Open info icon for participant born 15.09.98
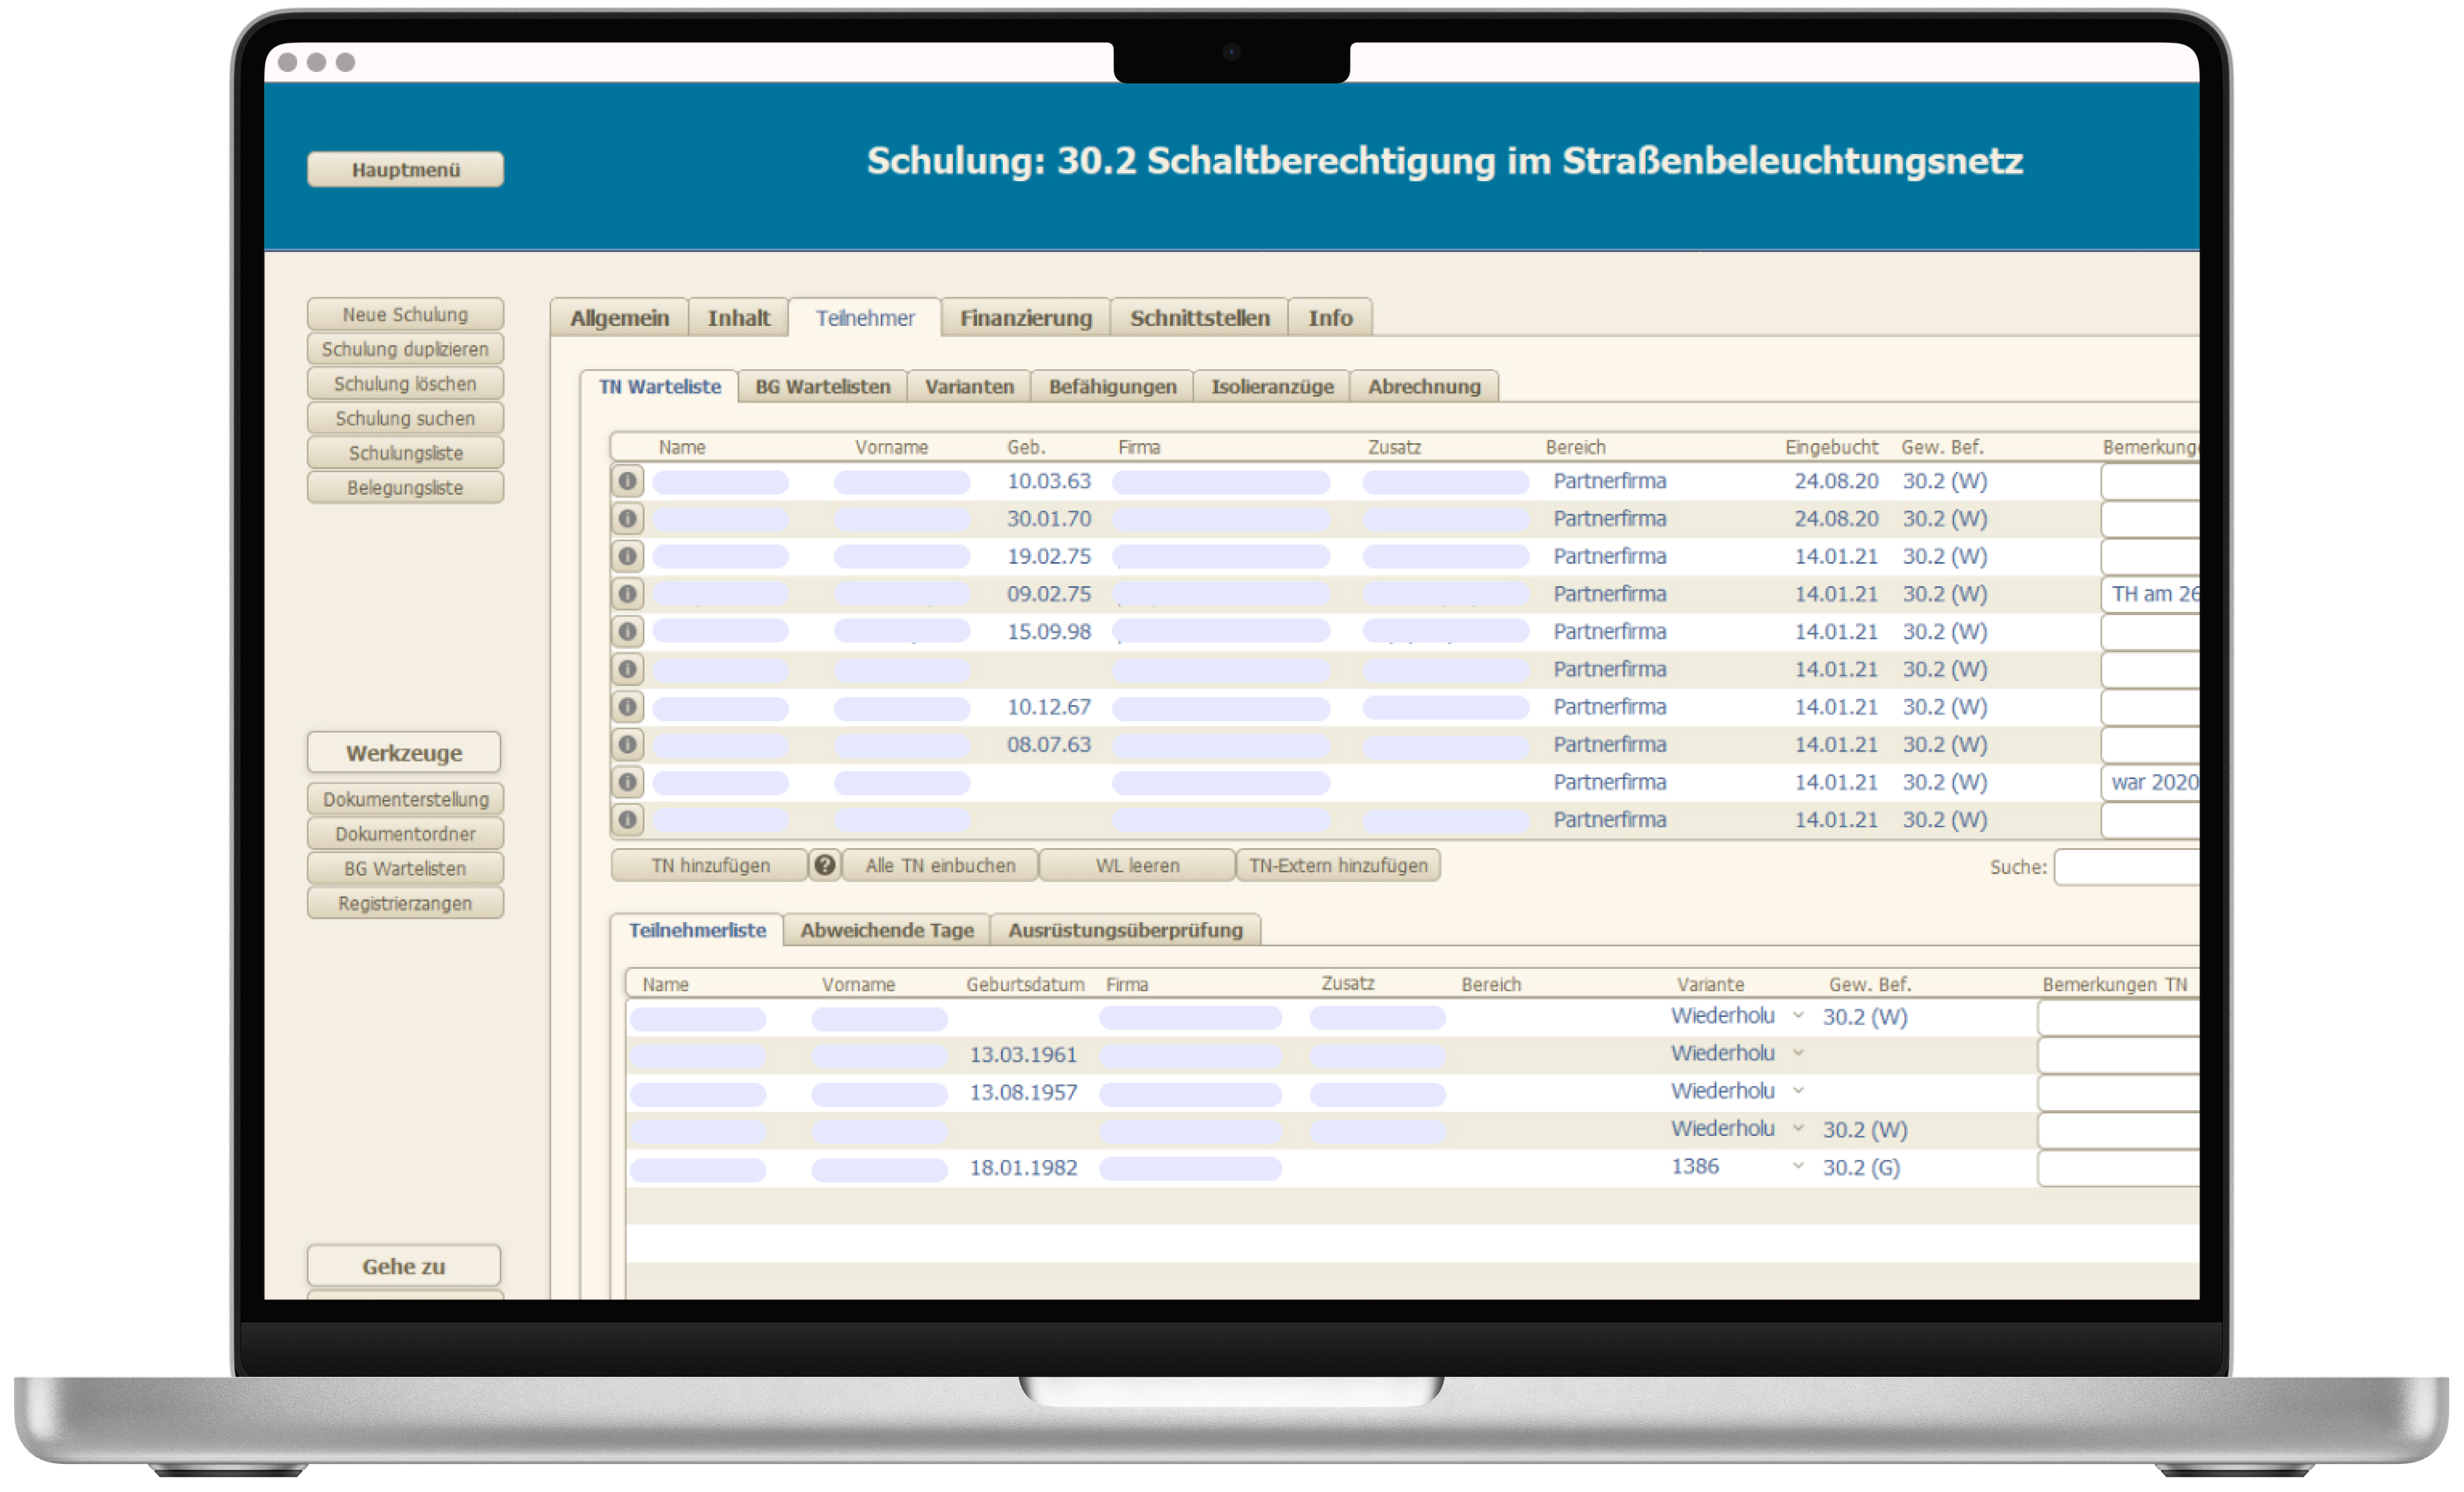2464x1492 pixels. tap(627, 632)
